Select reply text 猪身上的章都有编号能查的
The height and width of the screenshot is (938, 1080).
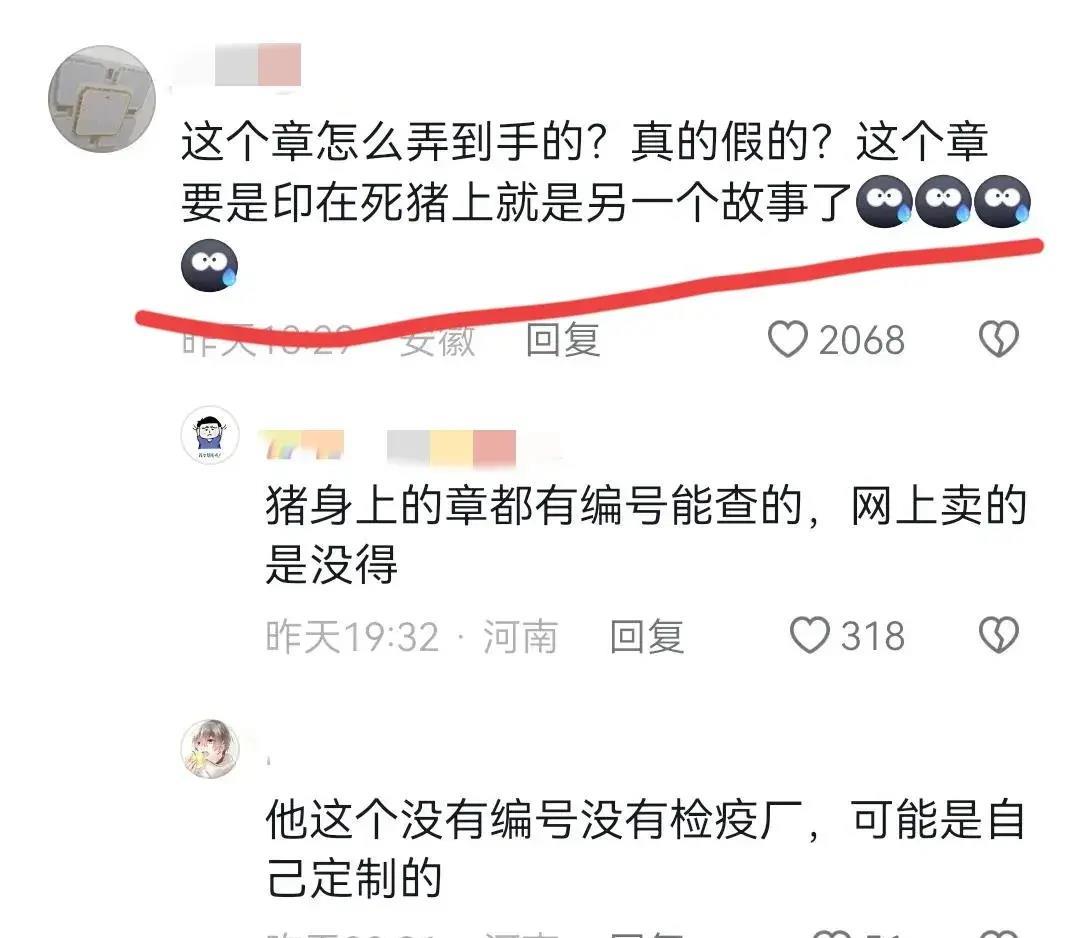click(534, 506)
